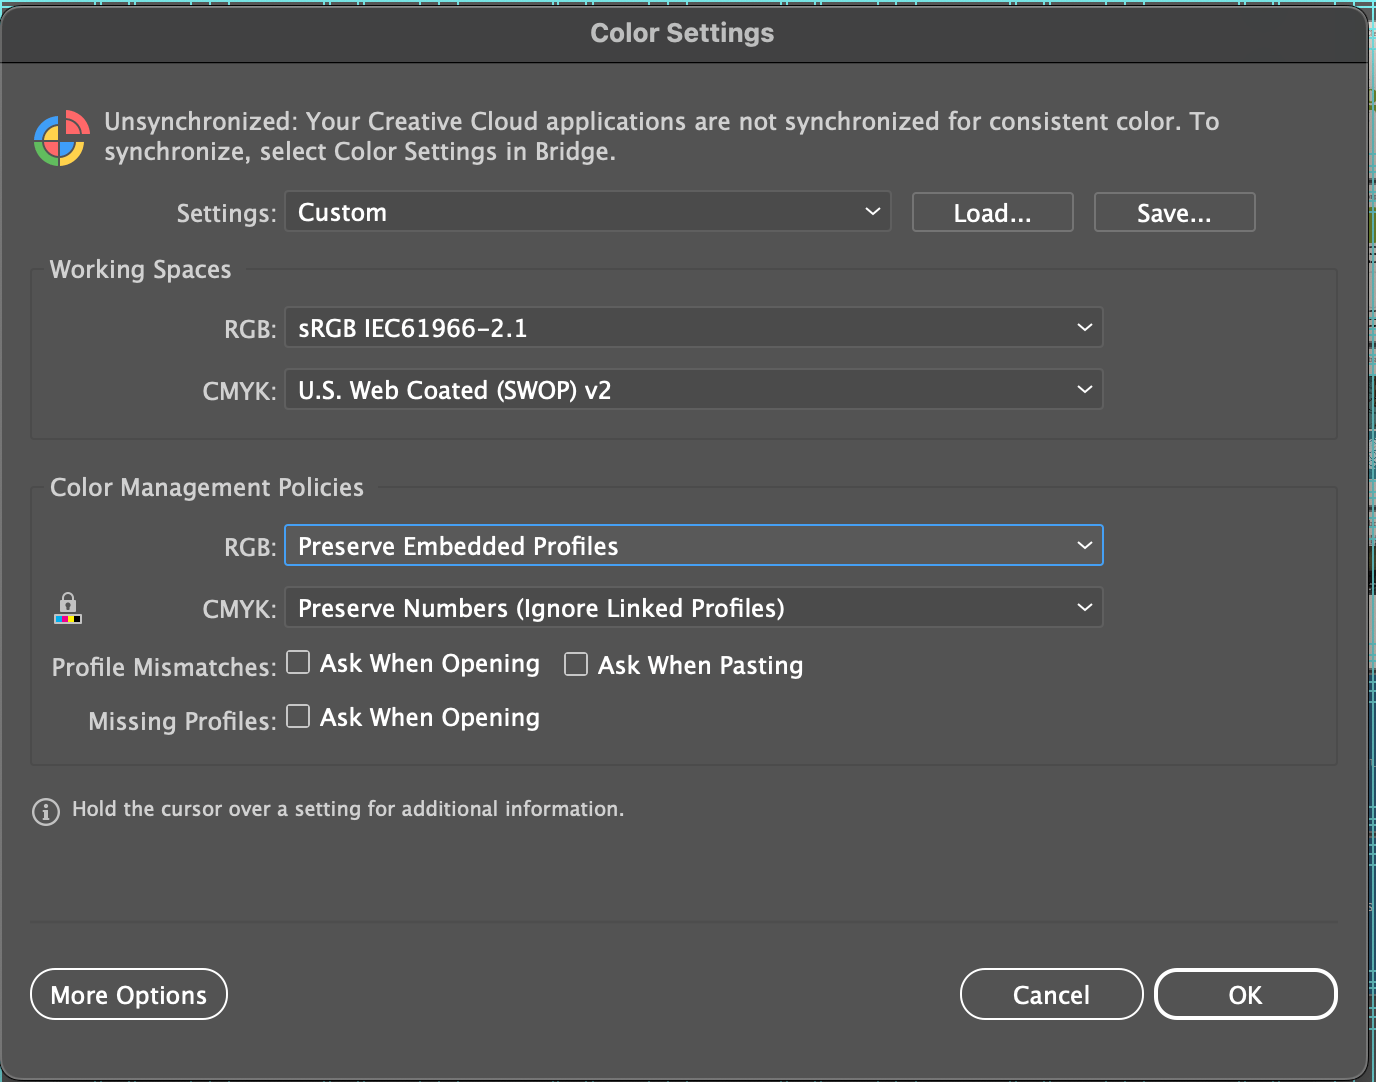Expand the RGB working space chevron
This screenshot has width=1376, height=1082.
1084,327
